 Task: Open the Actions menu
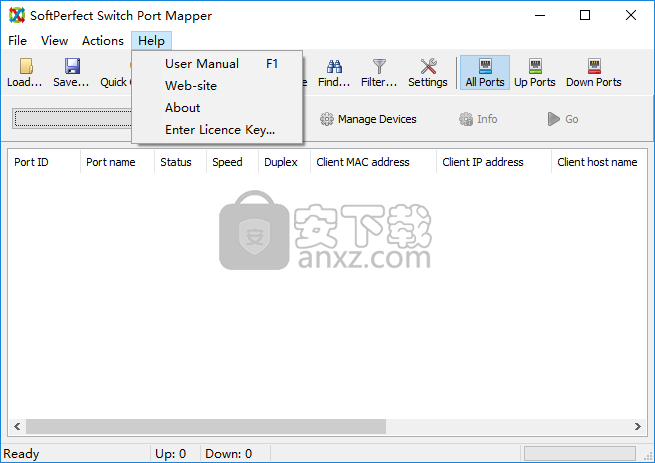tap(103, 41)
